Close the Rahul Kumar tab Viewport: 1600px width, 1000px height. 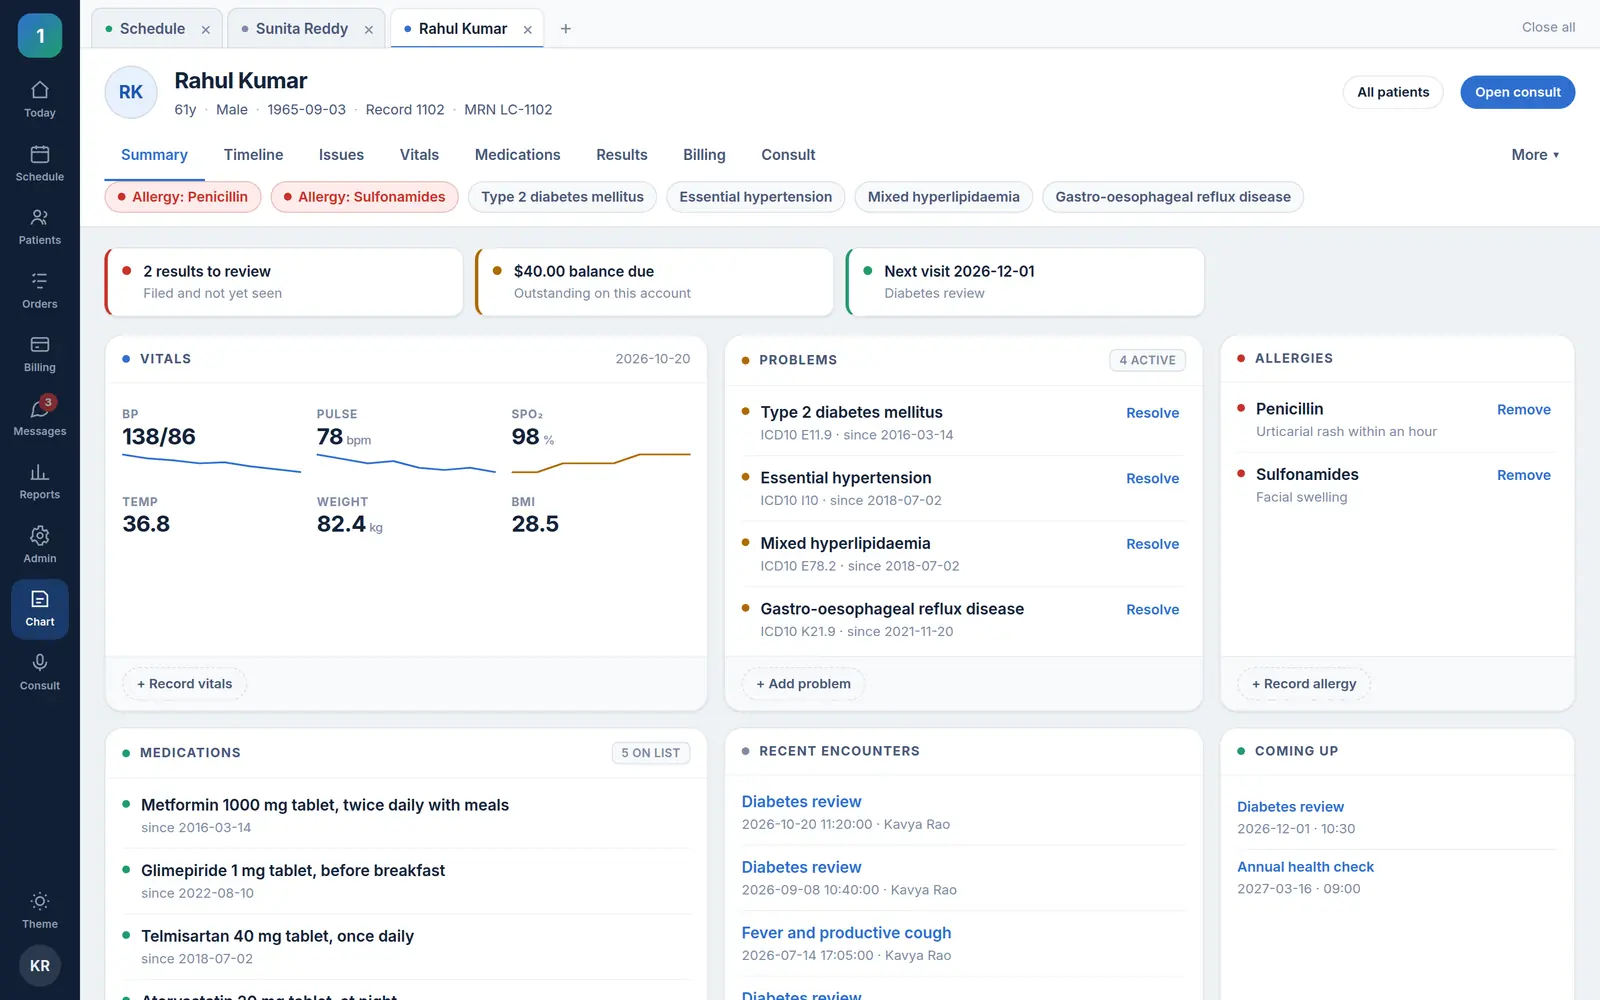(528, 30)
